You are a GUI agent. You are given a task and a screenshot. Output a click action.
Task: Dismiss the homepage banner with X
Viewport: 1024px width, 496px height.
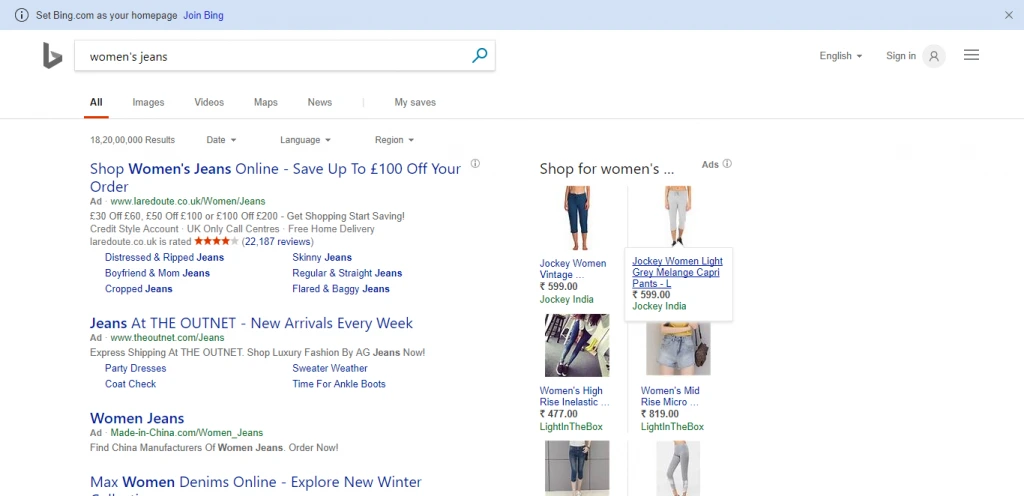click(1008, 16)
